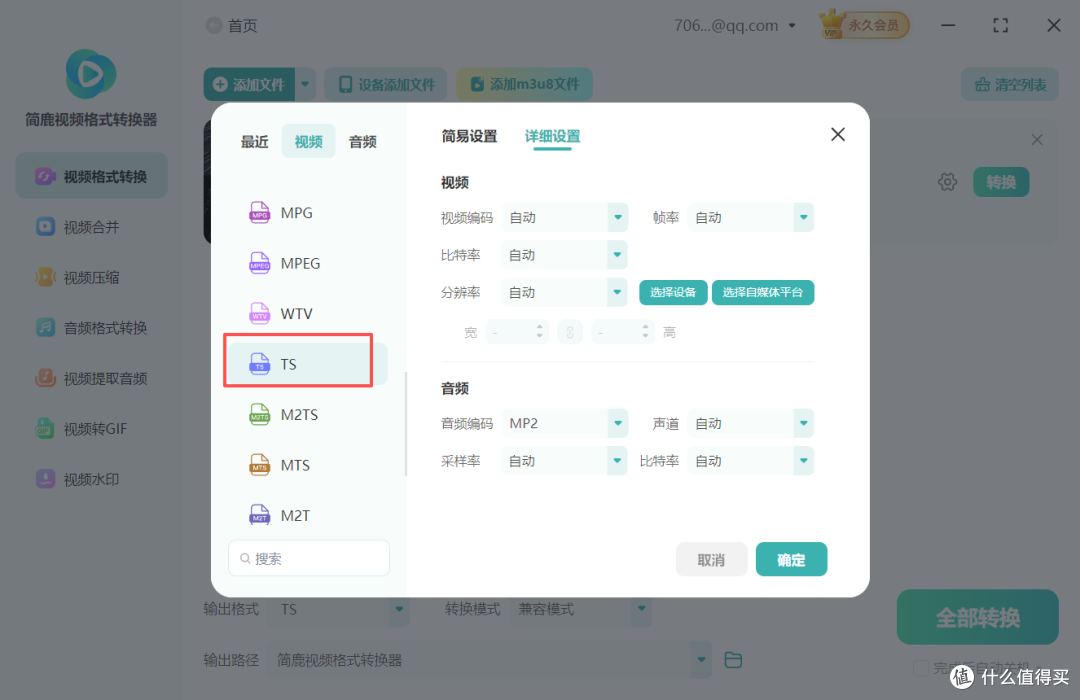This screenshot has height=700, width=1080.
Task: Toggle the 完成后自动关机 checkbox
Action: pyautogui.click(x=920, y=668)
